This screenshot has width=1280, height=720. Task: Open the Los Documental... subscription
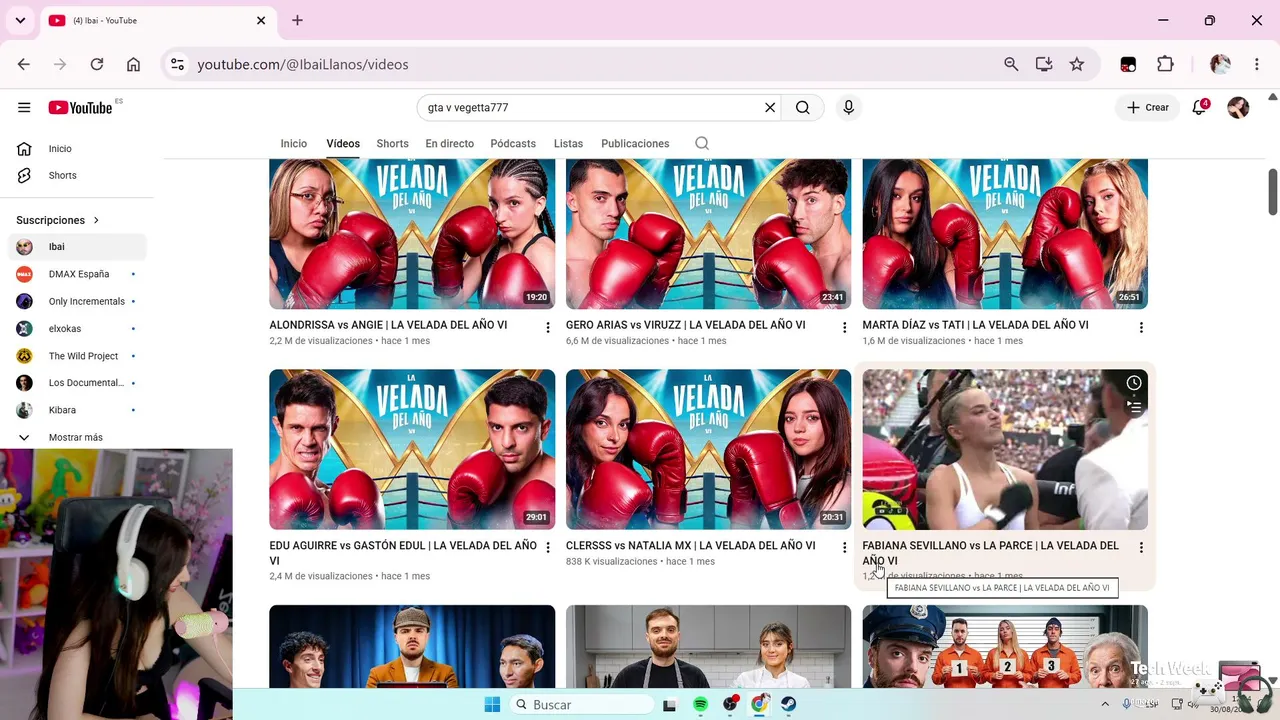click(78, 383)
